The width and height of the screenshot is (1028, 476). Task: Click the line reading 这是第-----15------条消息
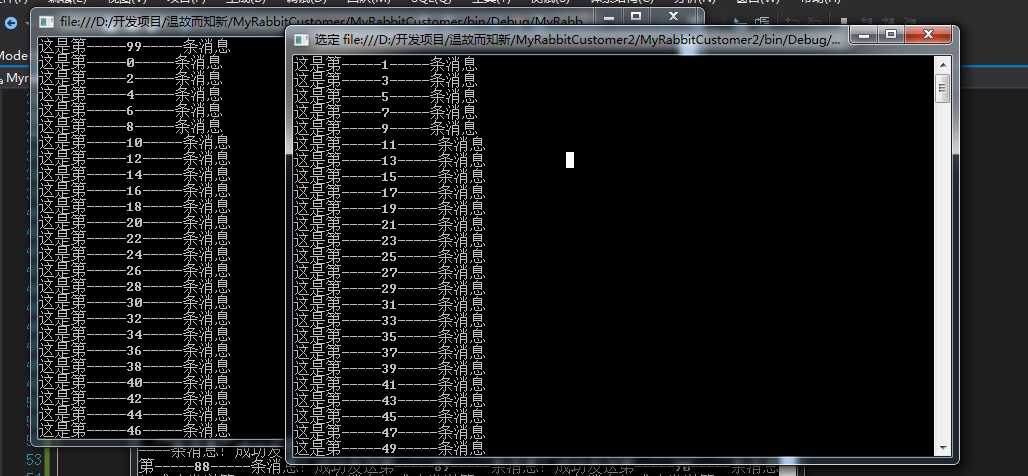(389, 176)
